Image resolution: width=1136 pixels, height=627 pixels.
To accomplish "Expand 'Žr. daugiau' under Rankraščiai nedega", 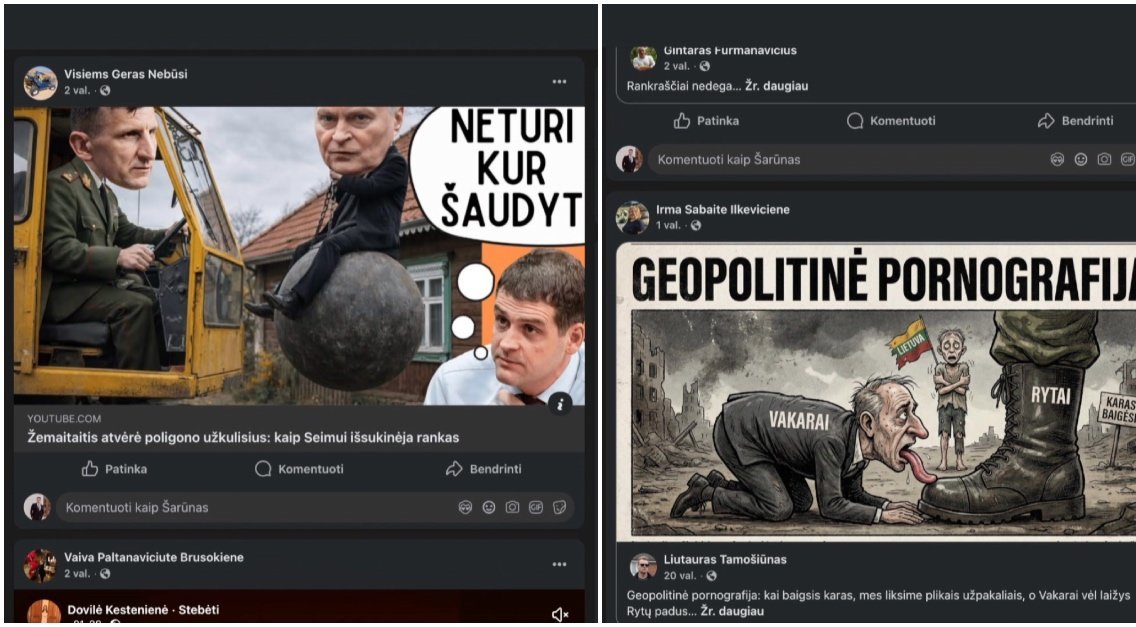I will (777, 86).
